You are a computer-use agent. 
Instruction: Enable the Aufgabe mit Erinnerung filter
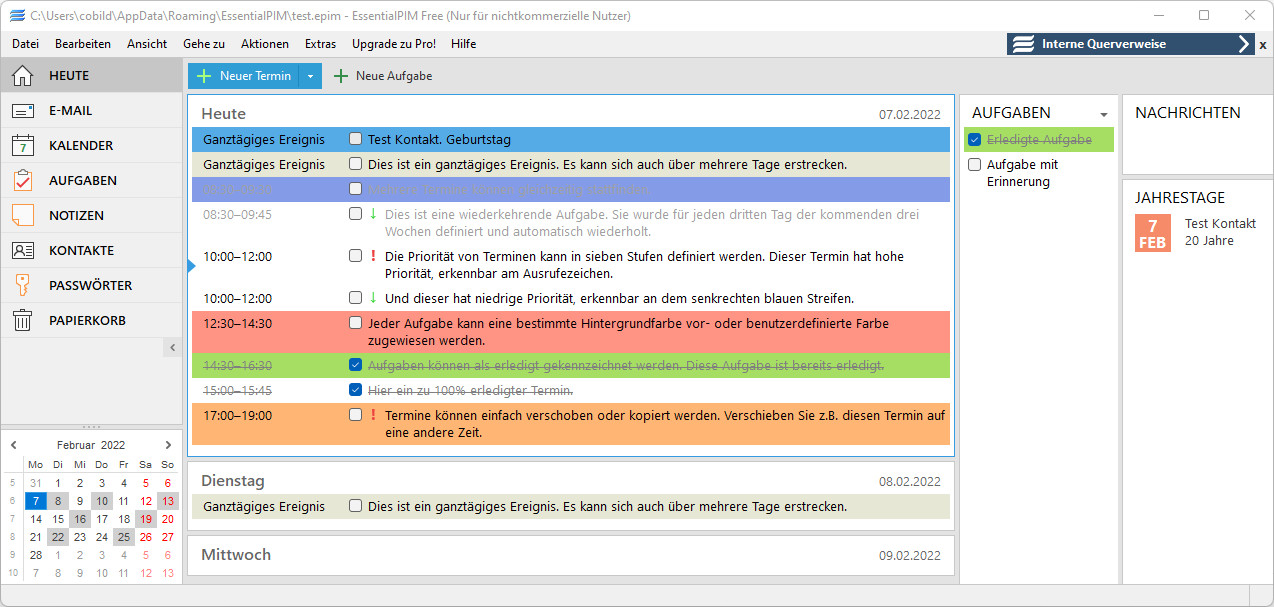pos(975,164)
